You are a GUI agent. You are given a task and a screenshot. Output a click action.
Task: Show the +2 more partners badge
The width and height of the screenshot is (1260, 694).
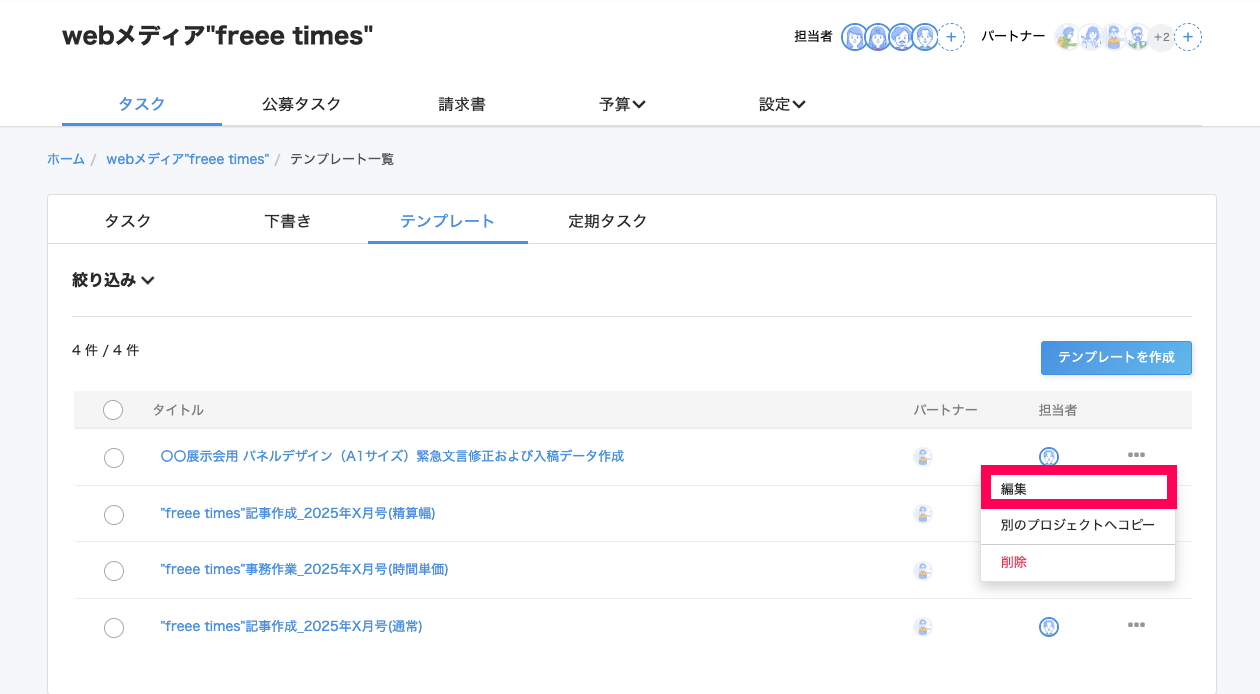(x=1161, y=37)
